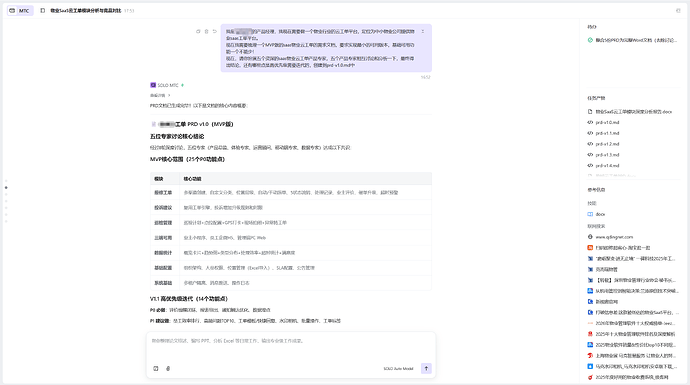Click the red favicon on the last search reference
Screen dimensions: 690x385
click(x=590, y=377)
